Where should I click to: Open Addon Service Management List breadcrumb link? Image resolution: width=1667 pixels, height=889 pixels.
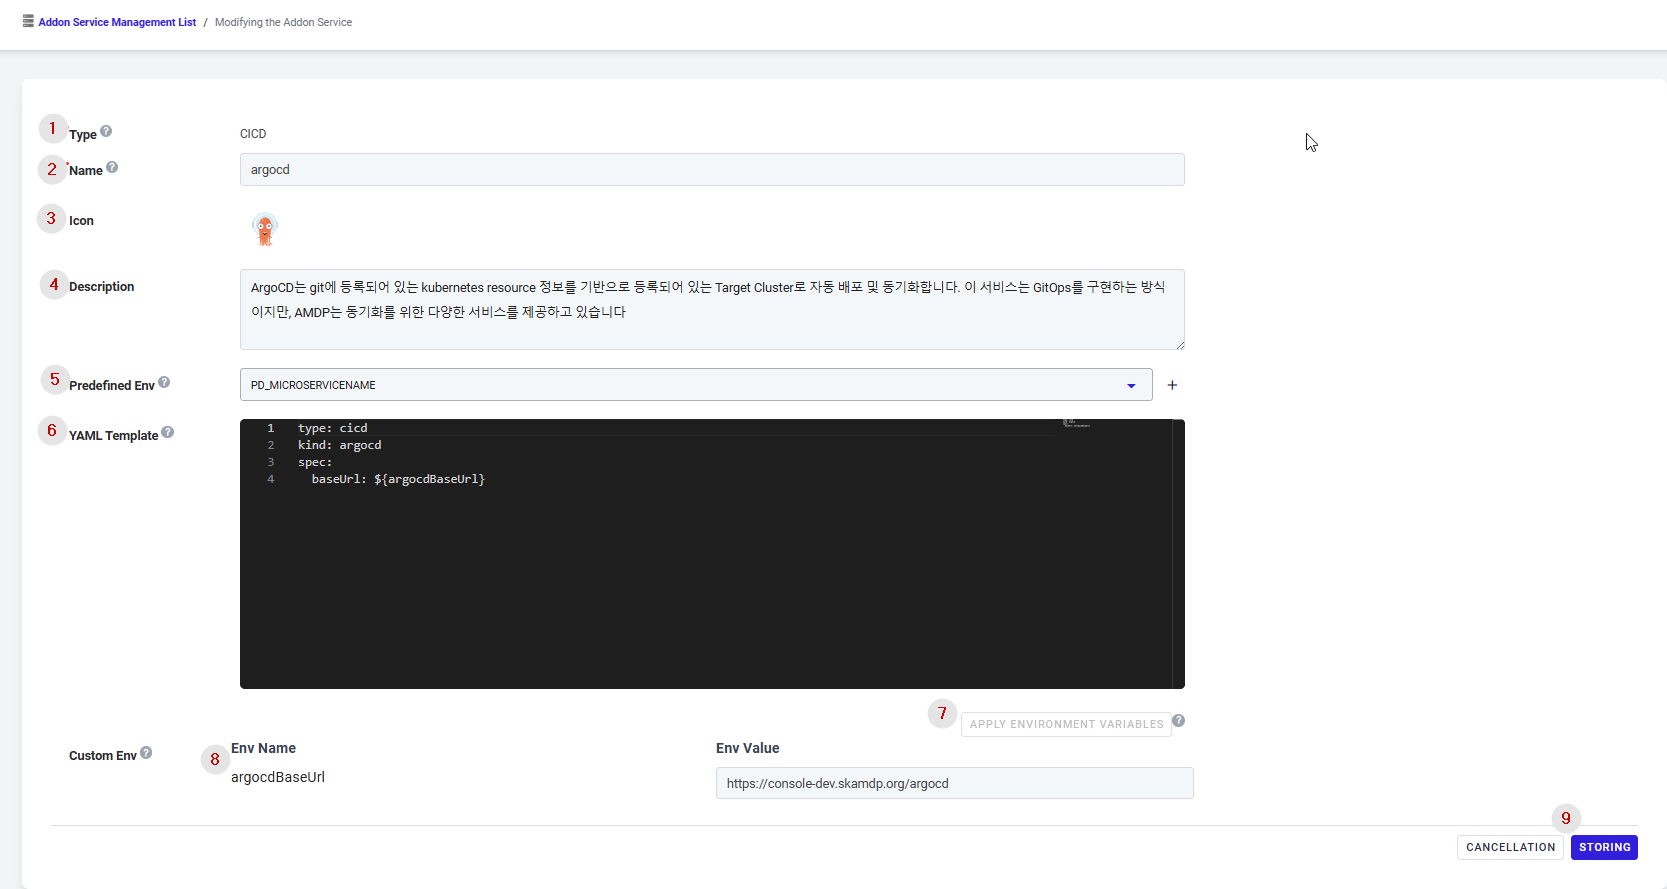coord(117,22)
